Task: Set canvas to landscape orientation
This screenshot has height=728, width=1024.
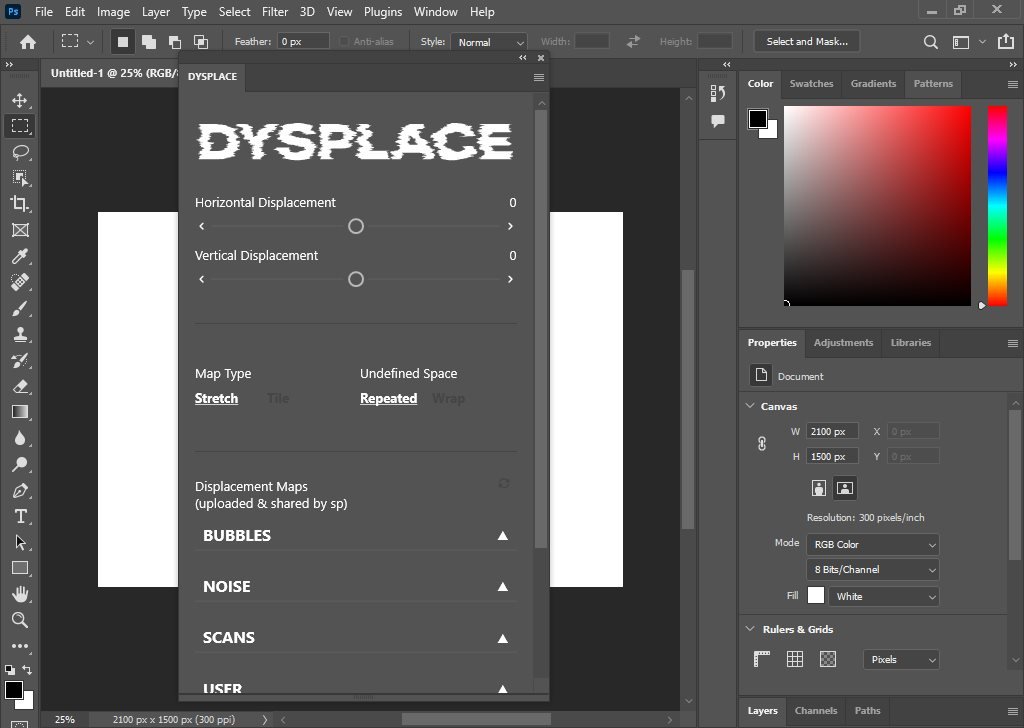Action: click(845, 488)
